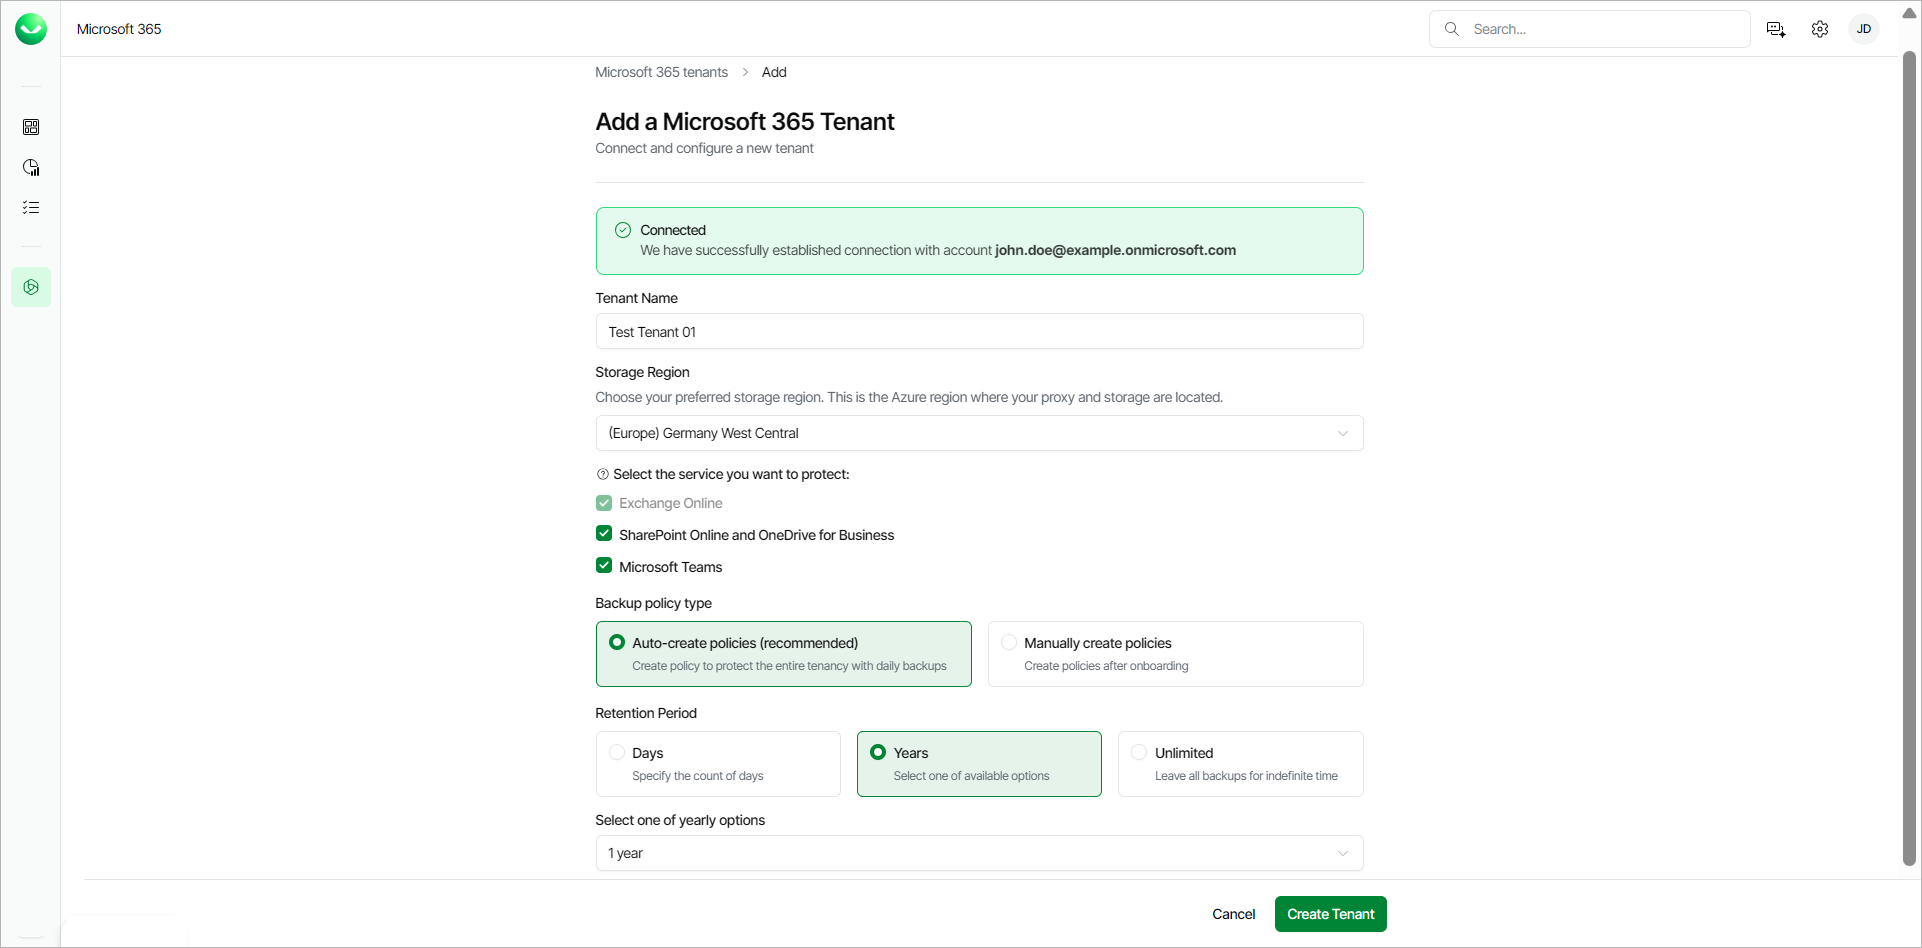This screenshot has height=948, width=1922.
Task: Select Unlimited retention period
Action: (x=1139, y=753)
